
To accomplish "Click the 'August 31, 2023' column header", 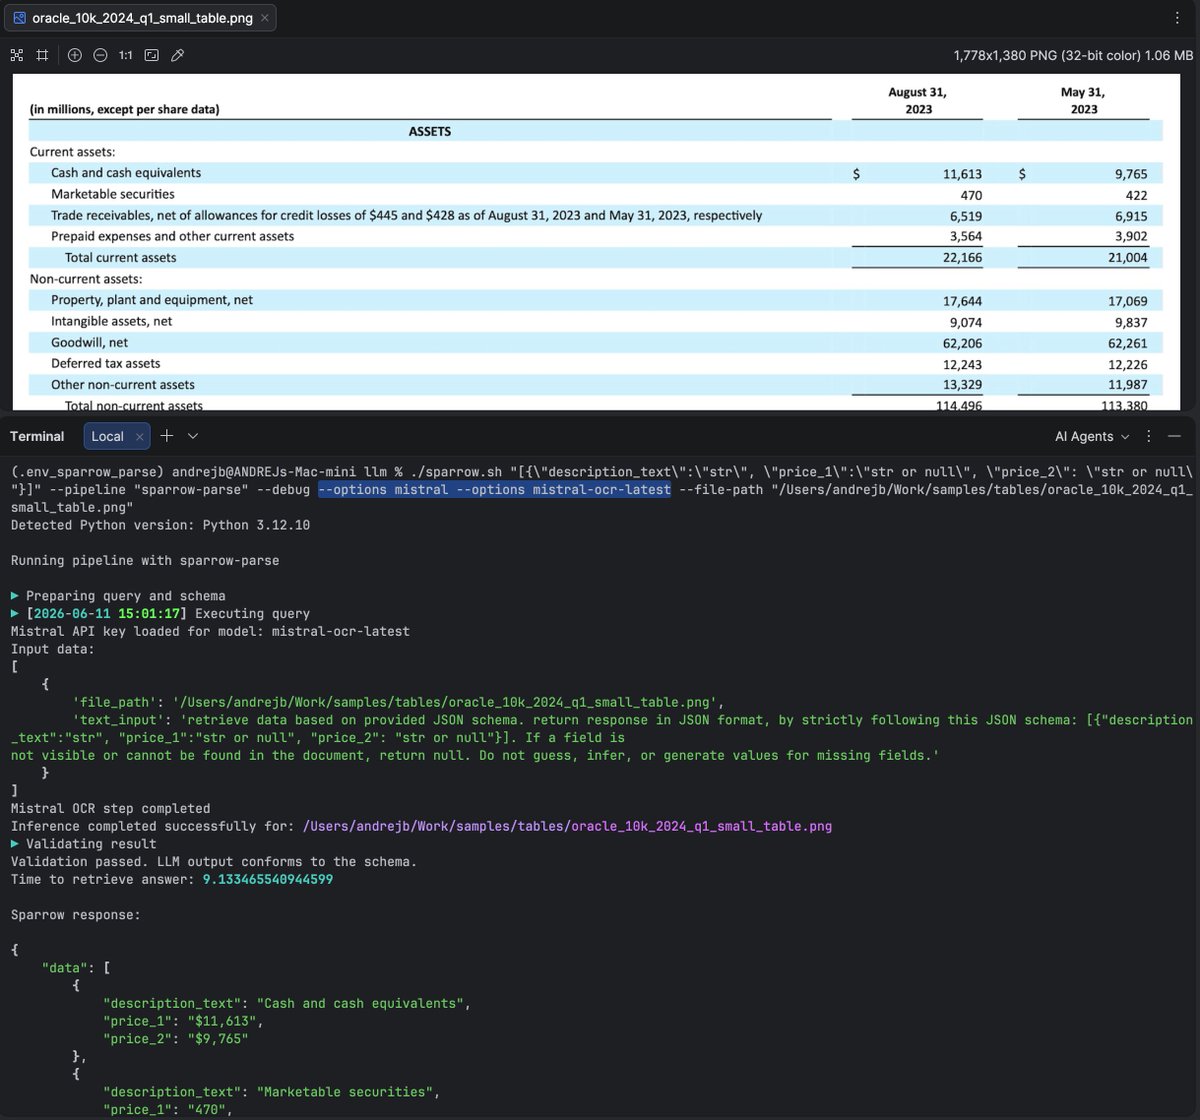I will [918, 100].
